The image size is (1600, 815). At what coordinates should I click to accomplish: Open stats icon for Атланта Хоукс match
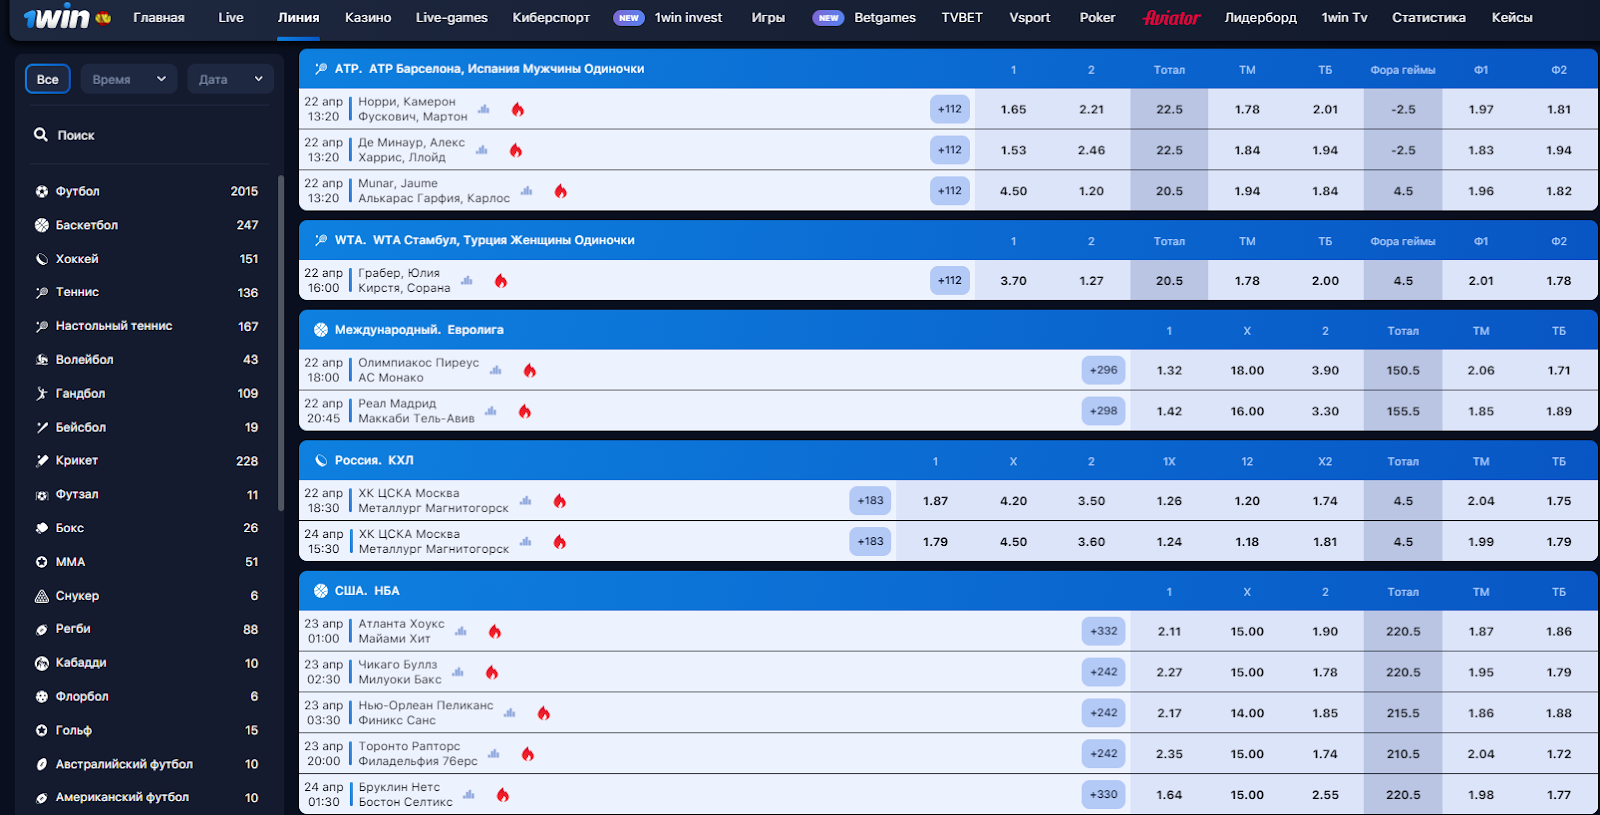461,631
